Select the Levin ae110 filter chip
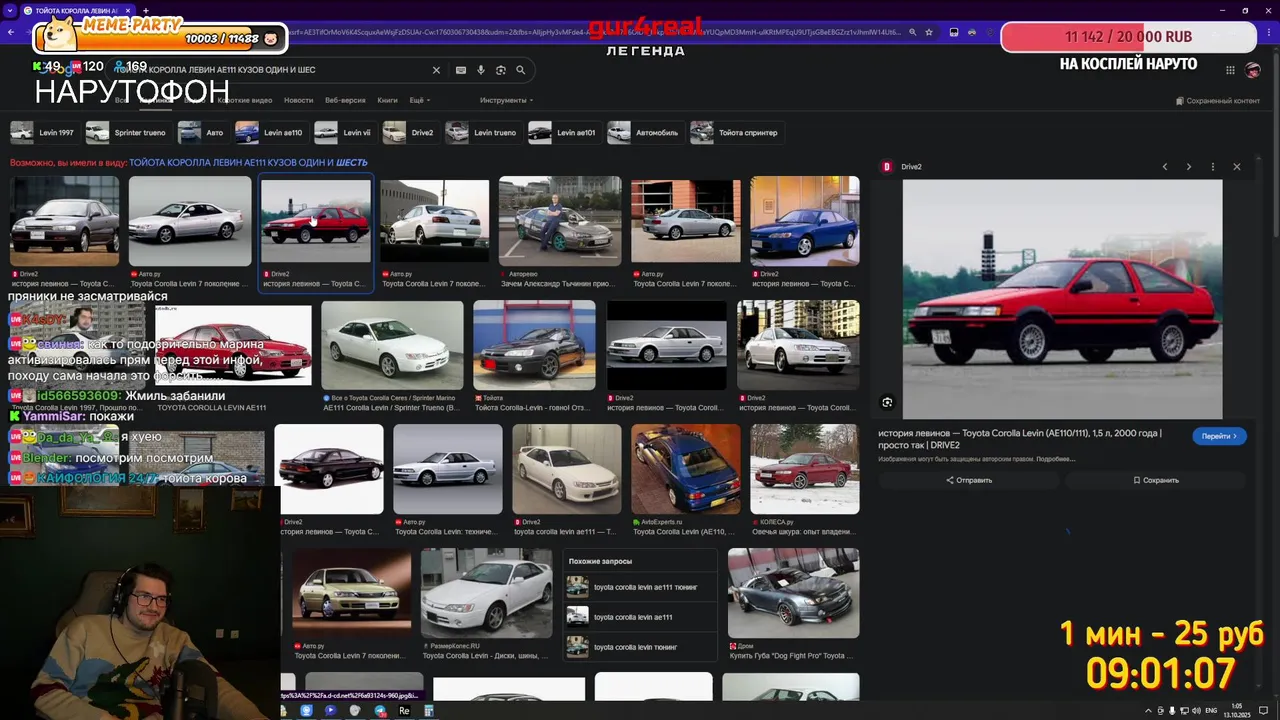The height and width of the screenshot is (720, 1280). [x=270, y=132]
